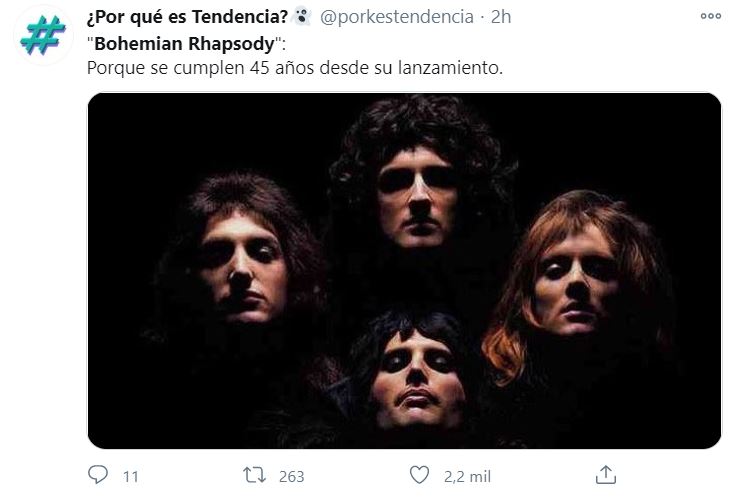Click the ghost emoji beside the account name
The image size is (735, 498).
[301, 17]
